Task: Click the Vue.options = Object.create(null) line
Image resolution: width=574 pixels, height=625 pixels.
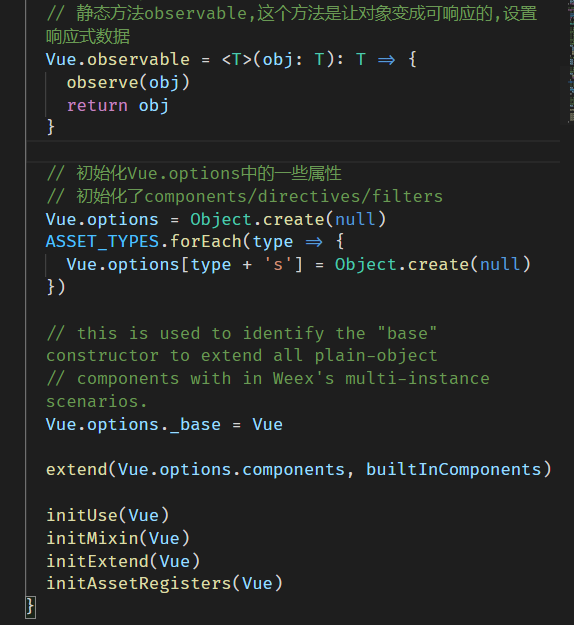Action: [216, 219]
